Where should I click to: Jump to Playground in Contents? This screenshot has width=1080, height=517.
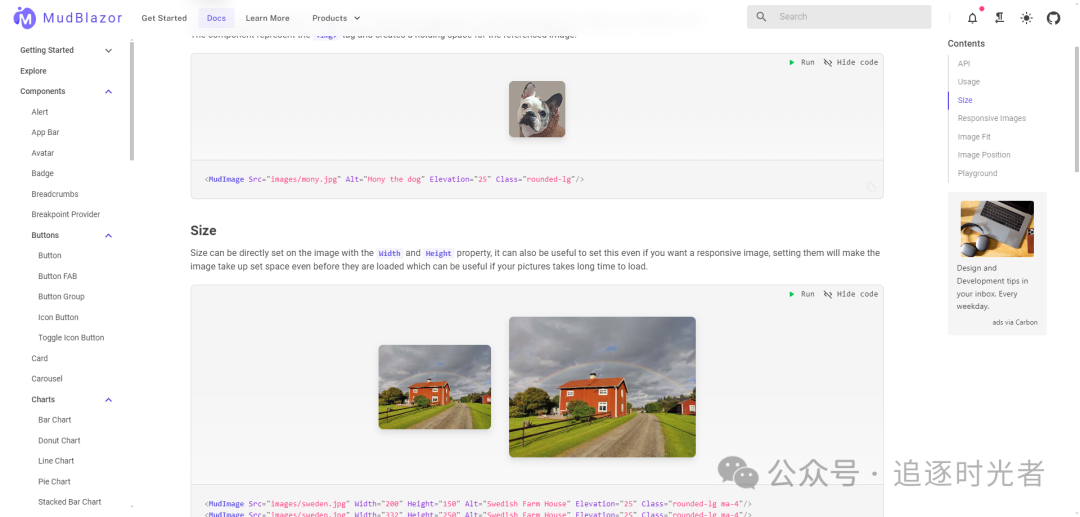977,173
